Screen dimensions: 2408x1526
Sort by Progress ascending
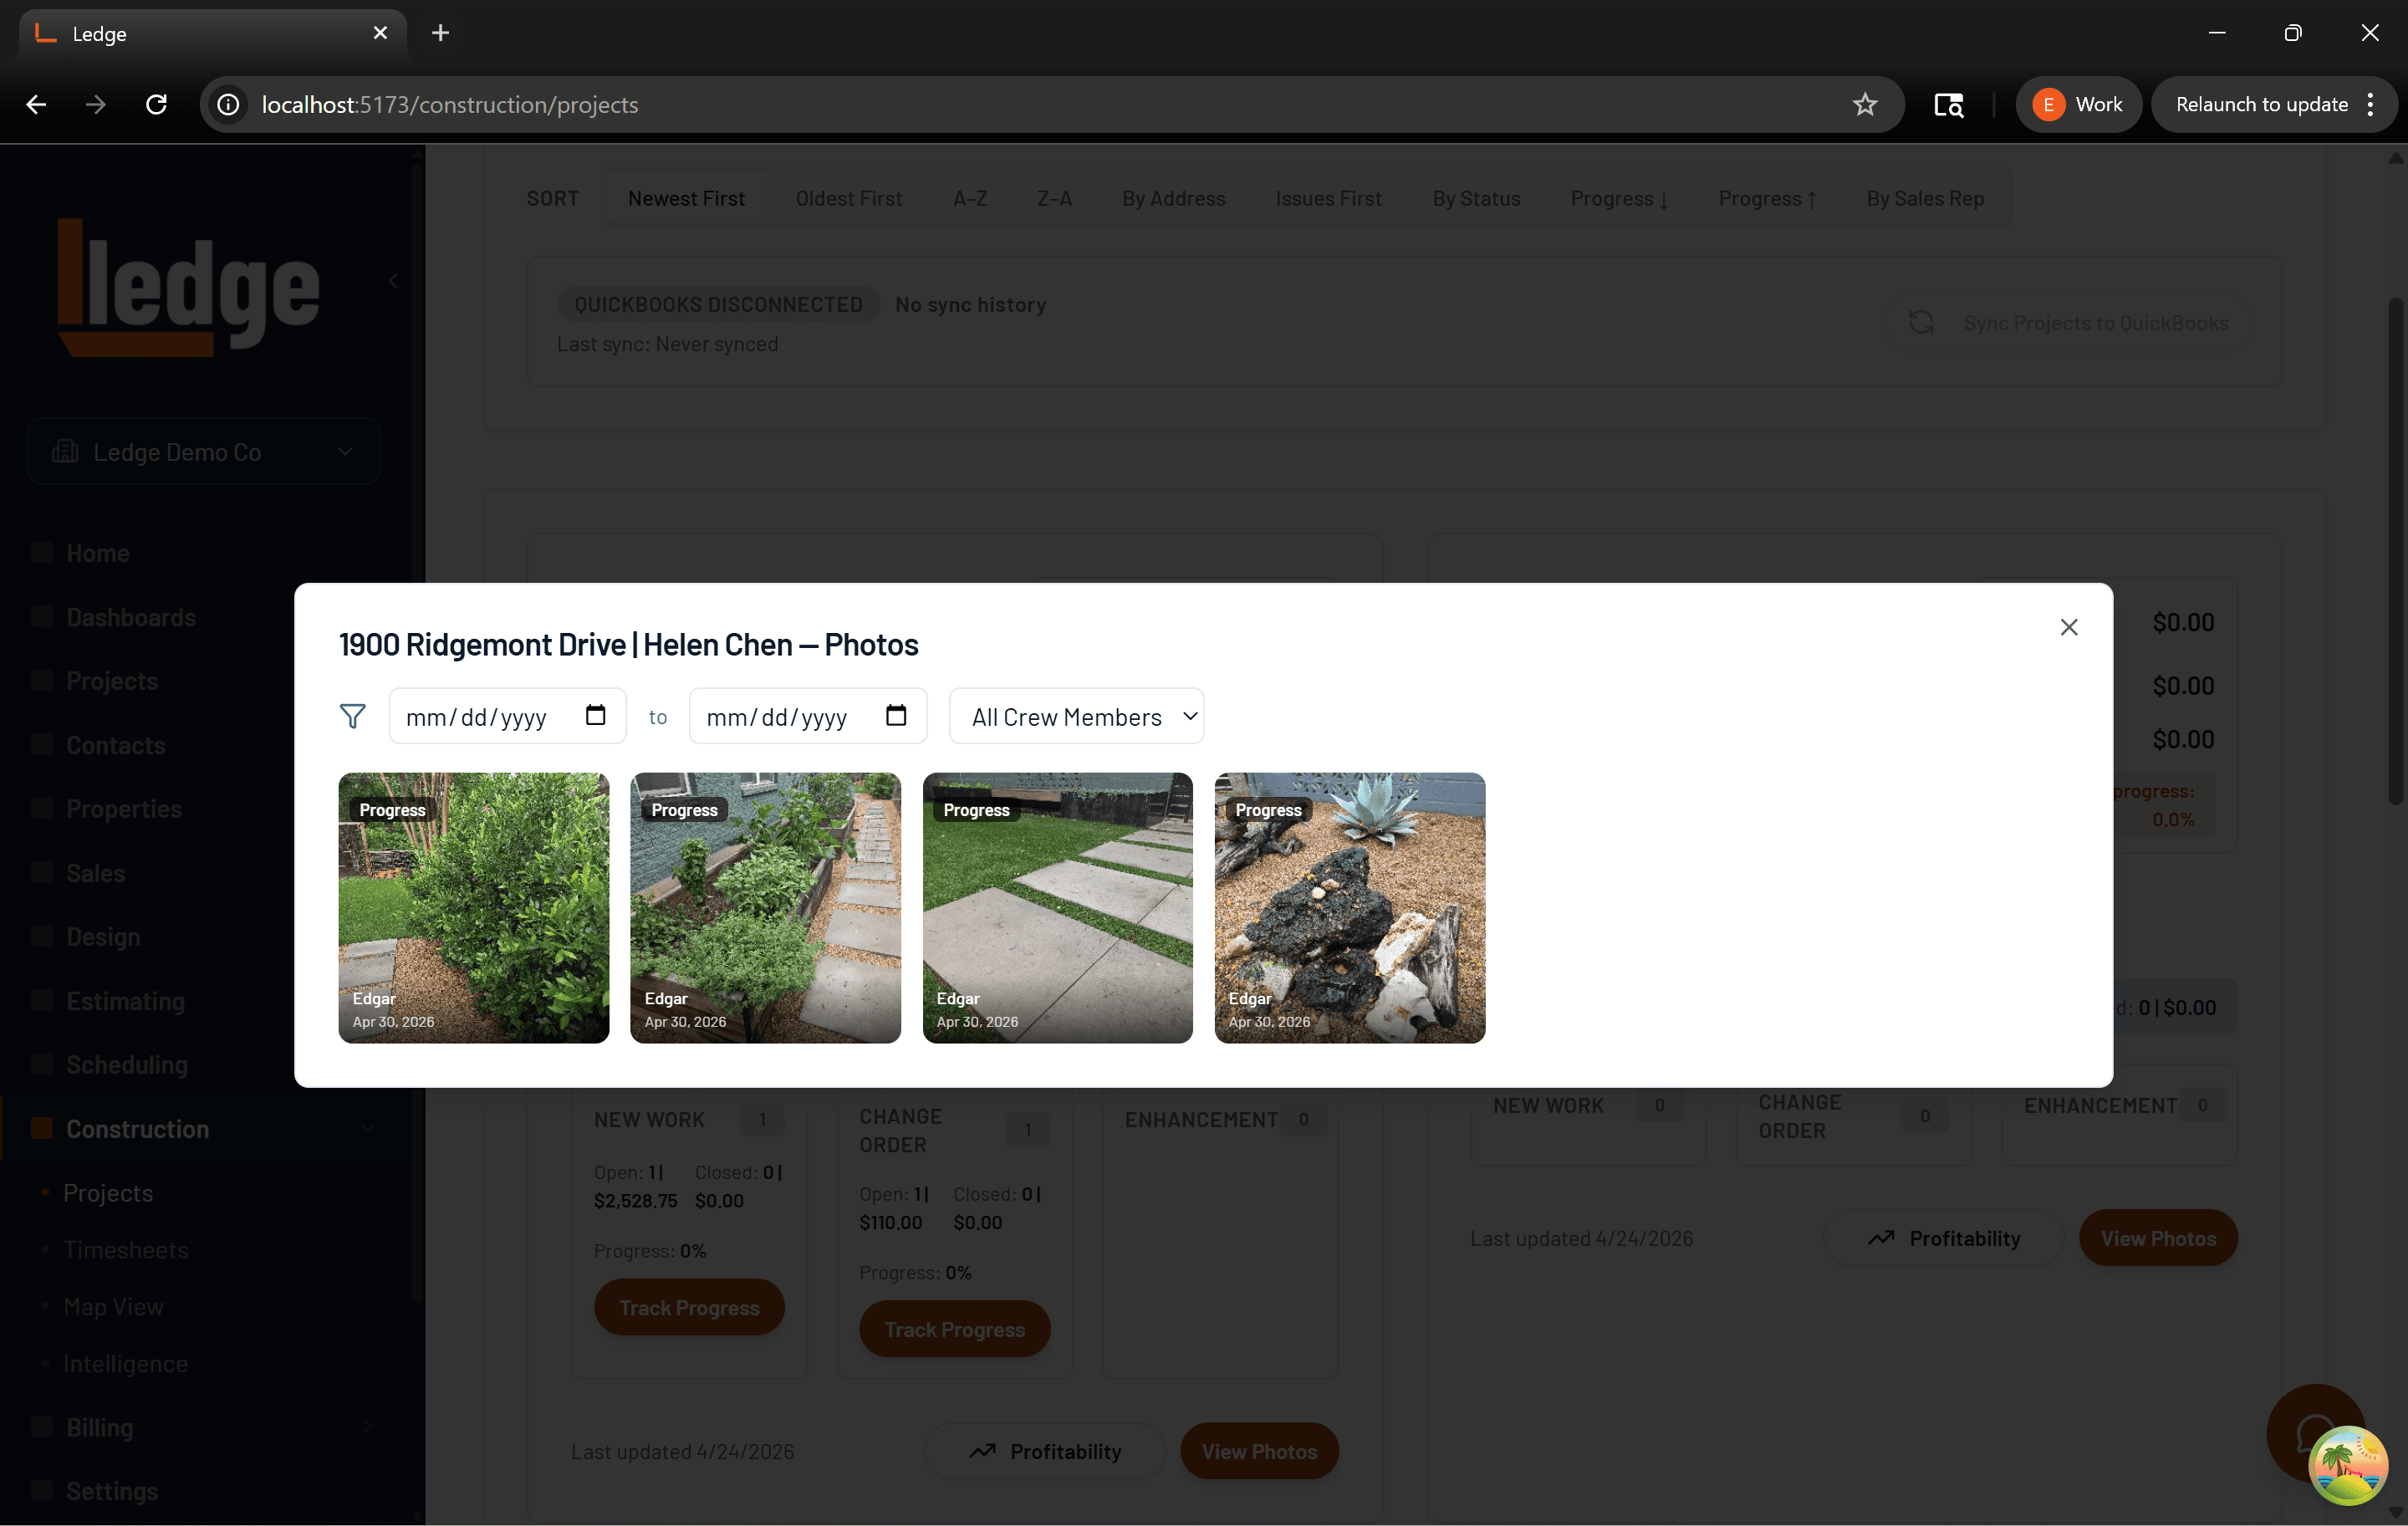(1767, 199)
